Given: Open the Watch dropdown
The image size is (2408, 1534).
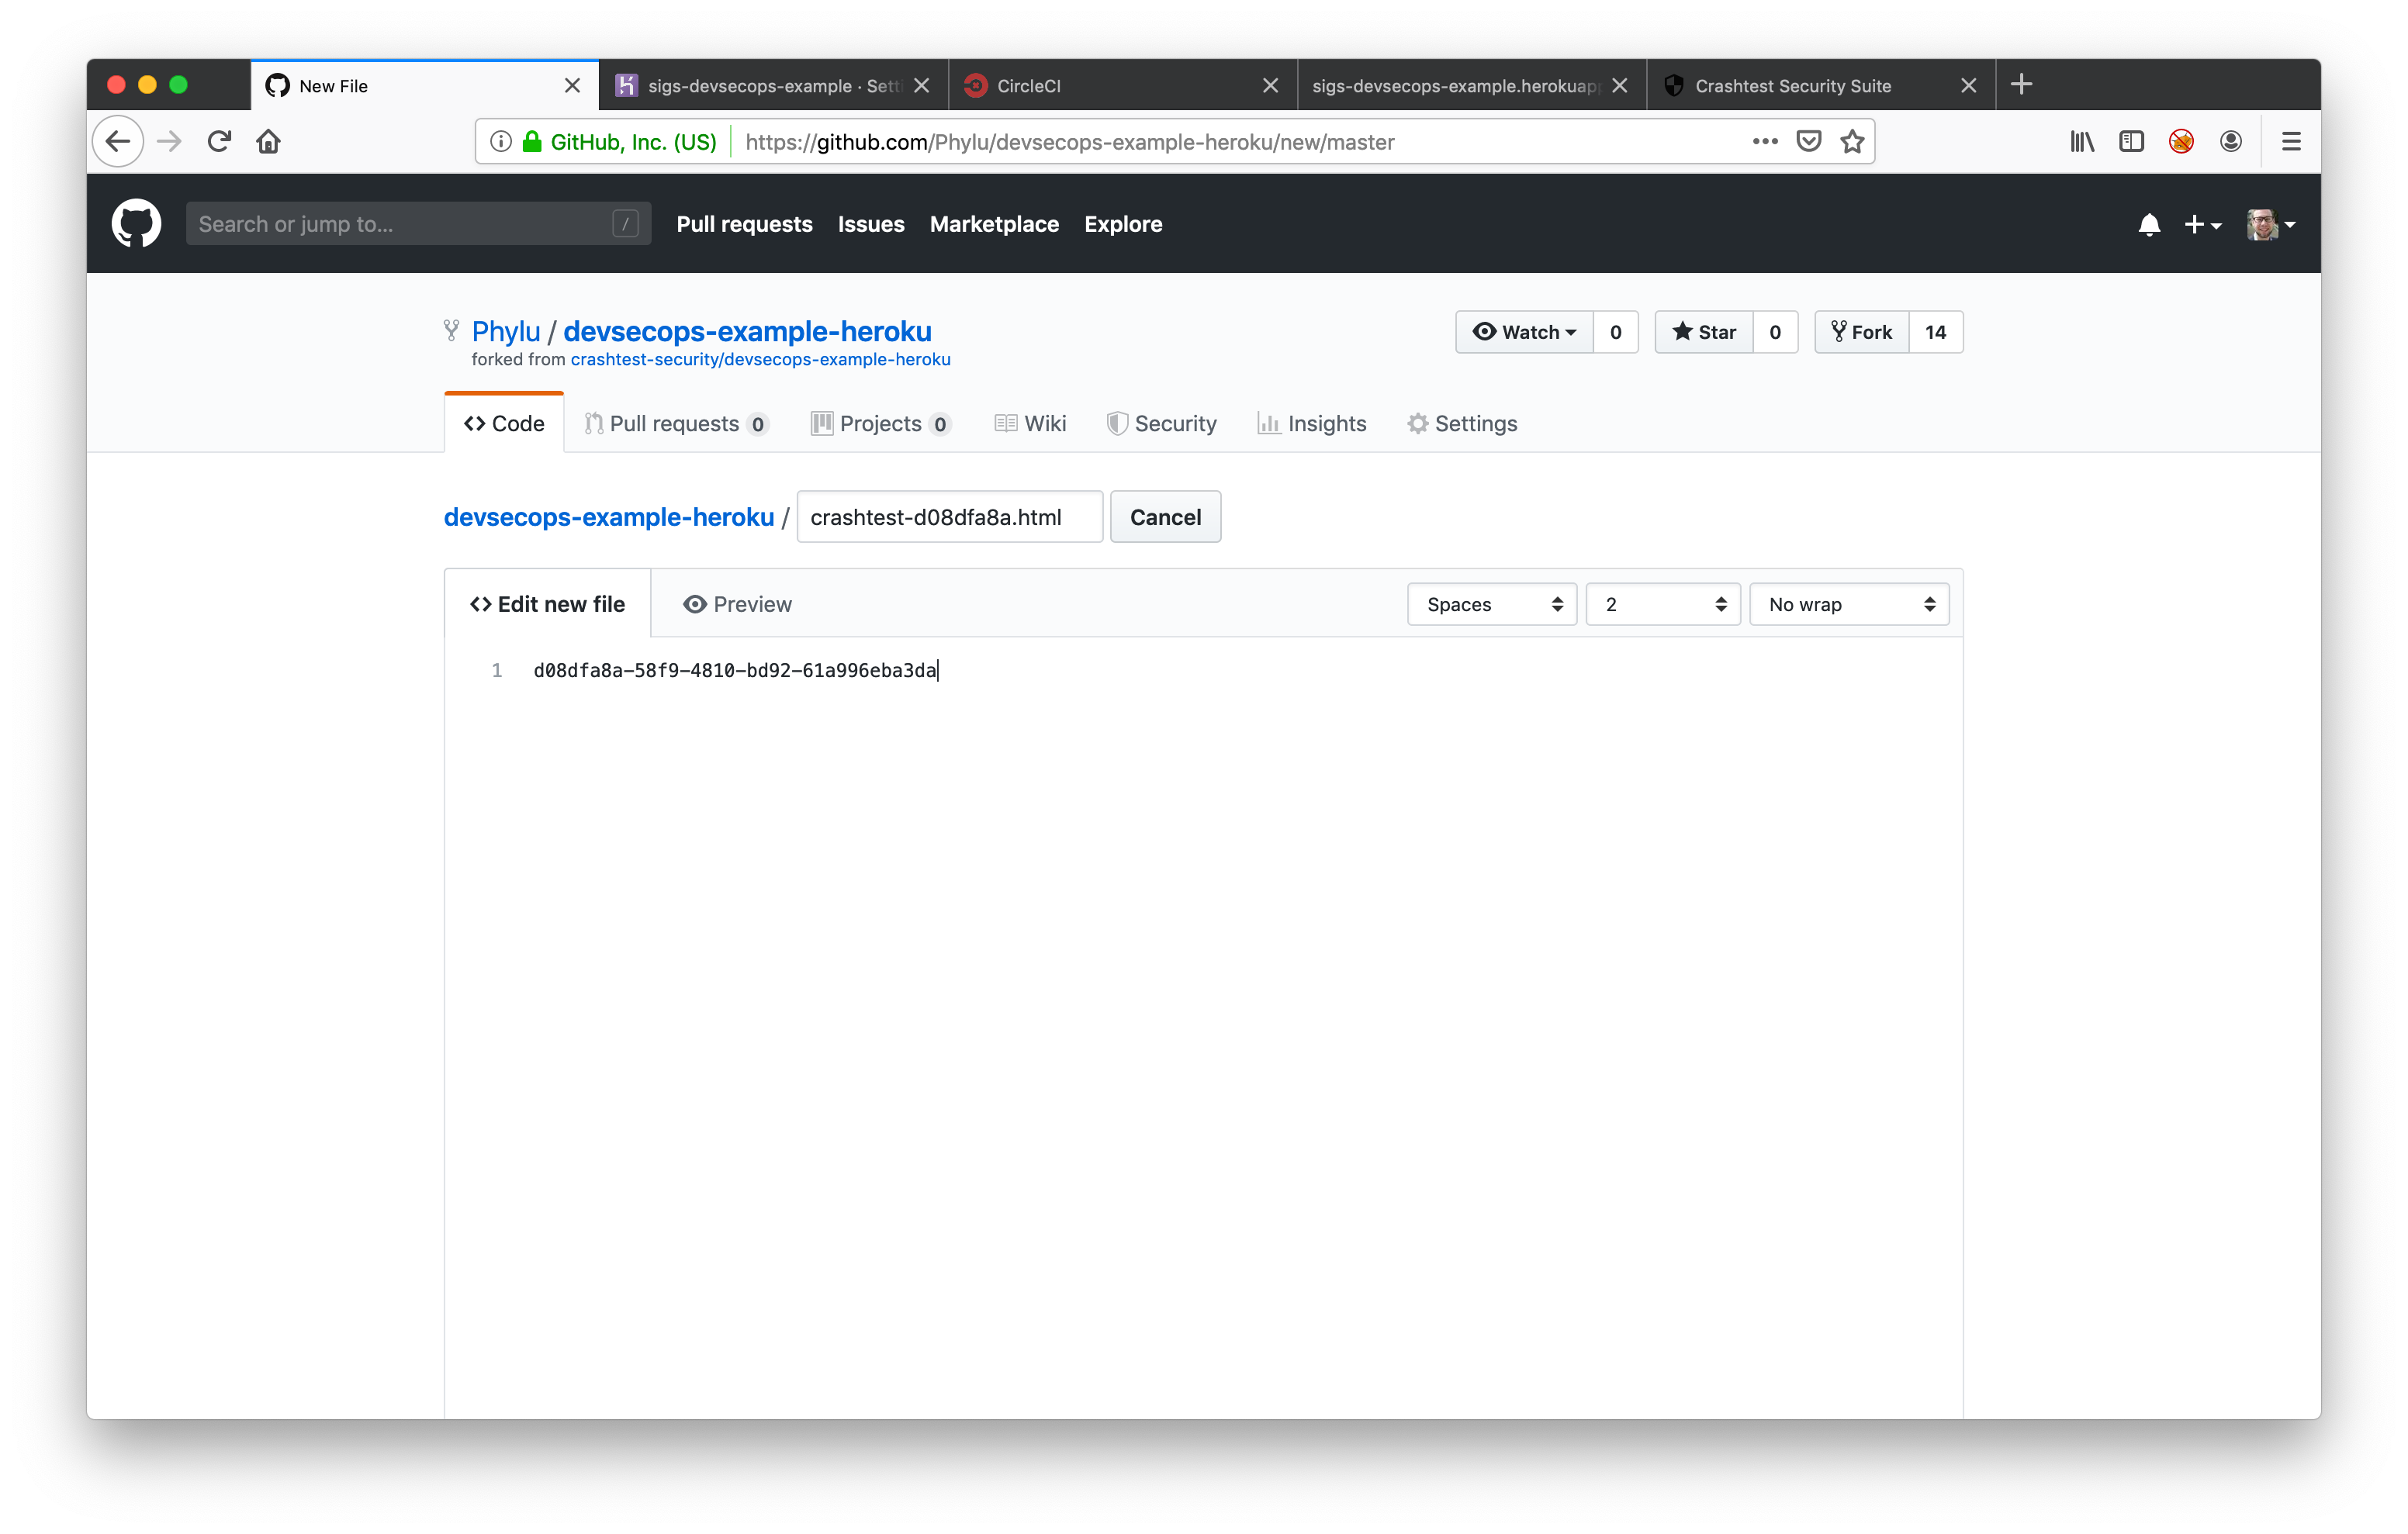Looking at the screenshot, I should [x=1524, y=332].
